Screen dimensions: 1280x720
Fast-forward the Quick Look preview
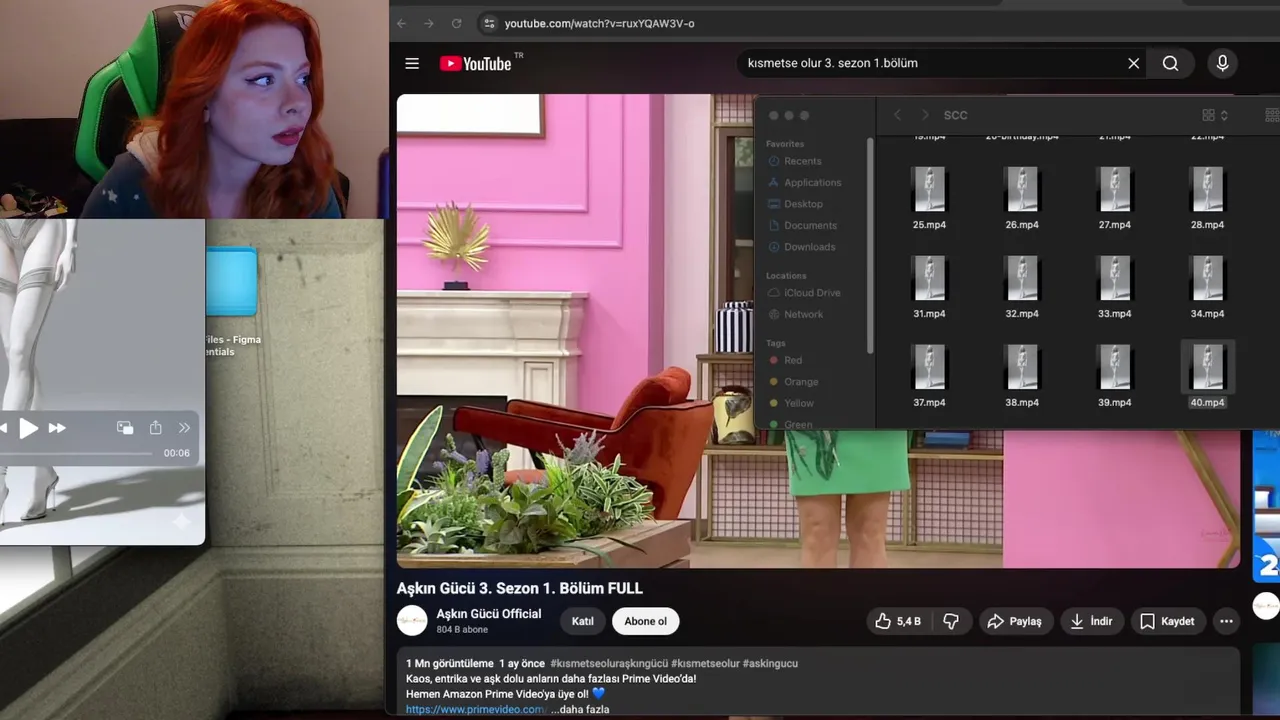[x=57, y=428]
